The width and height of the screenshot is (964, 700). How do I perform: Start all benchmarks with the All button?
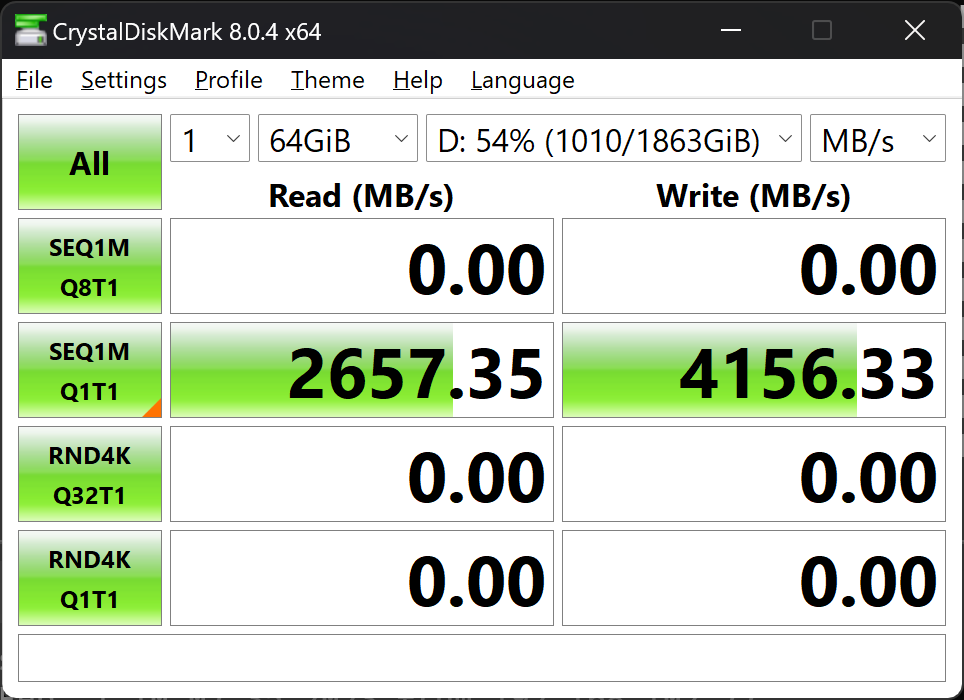[x=90, y=162]
